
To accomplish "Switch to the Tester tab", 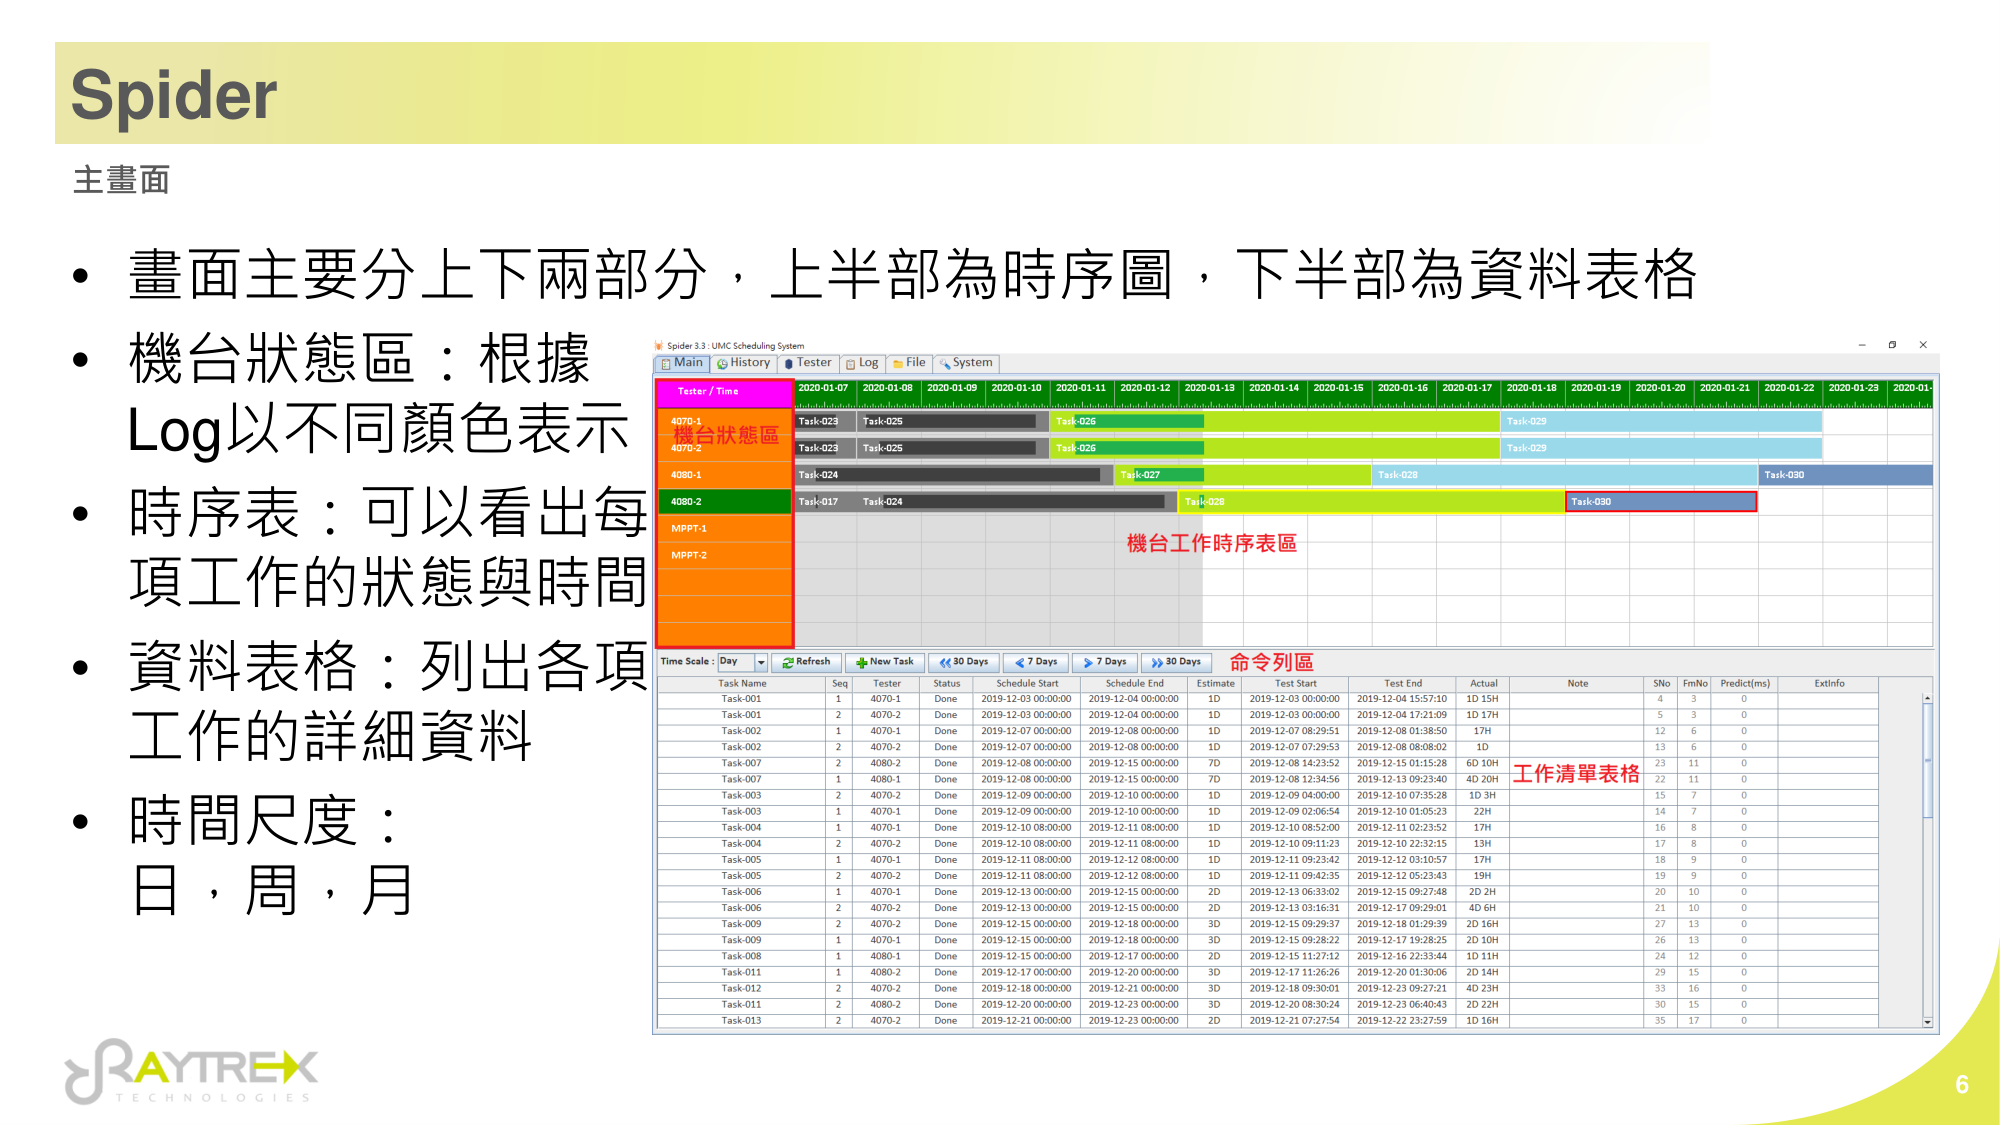I will click(x=808, y=363).
